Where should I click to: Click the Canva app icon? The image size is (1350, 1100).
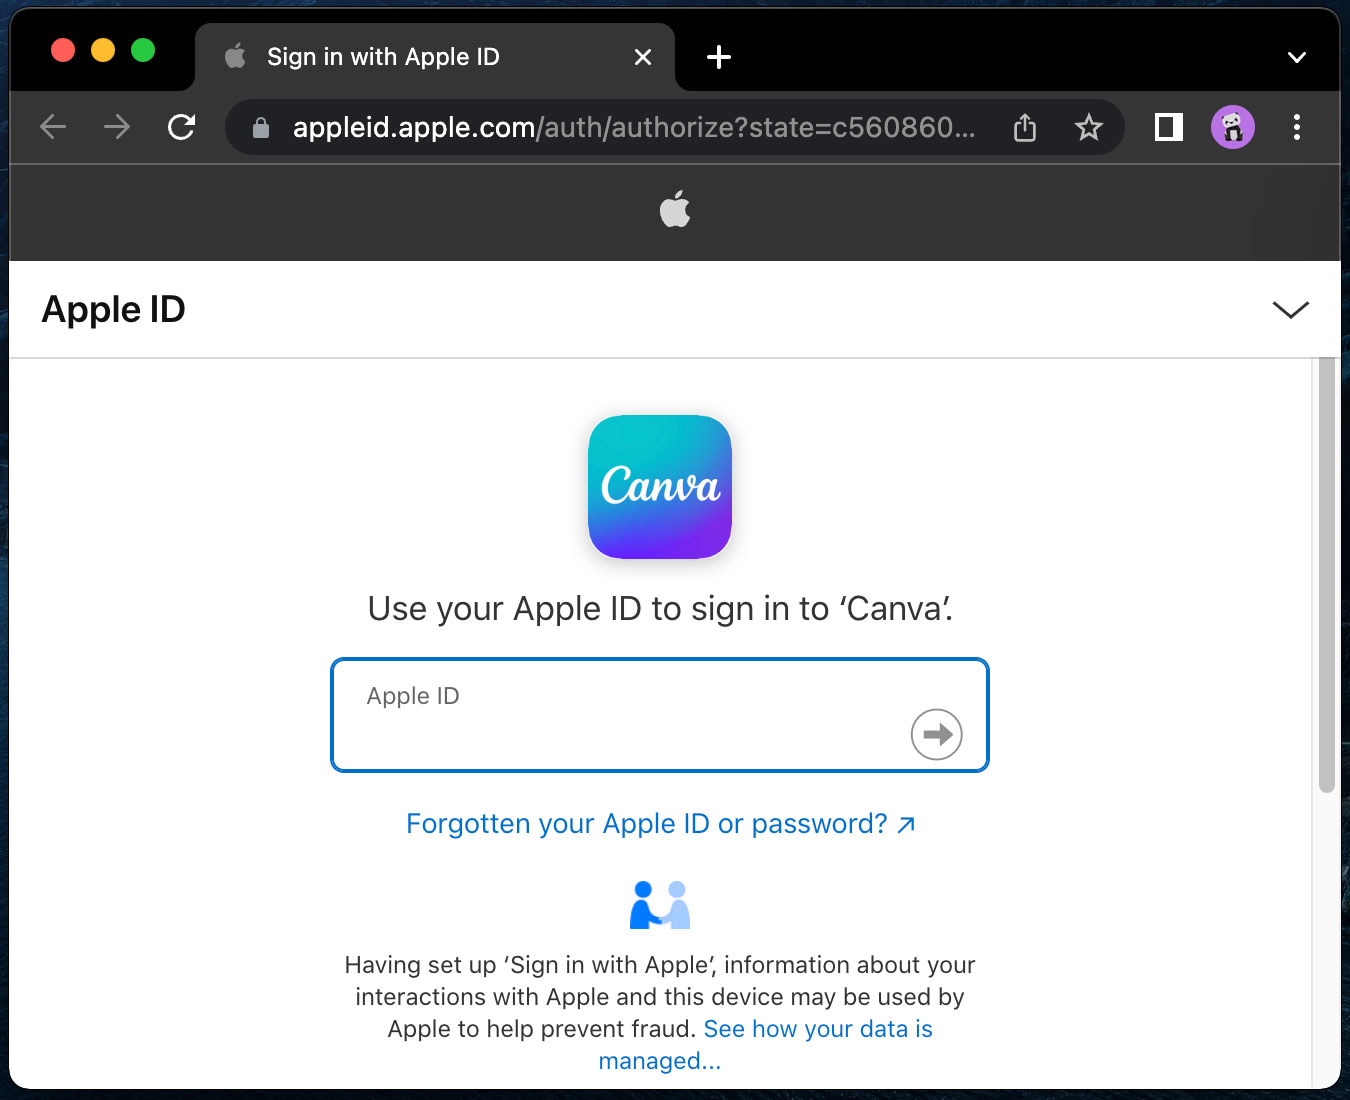pyautogui.click(x=660, y=487)
